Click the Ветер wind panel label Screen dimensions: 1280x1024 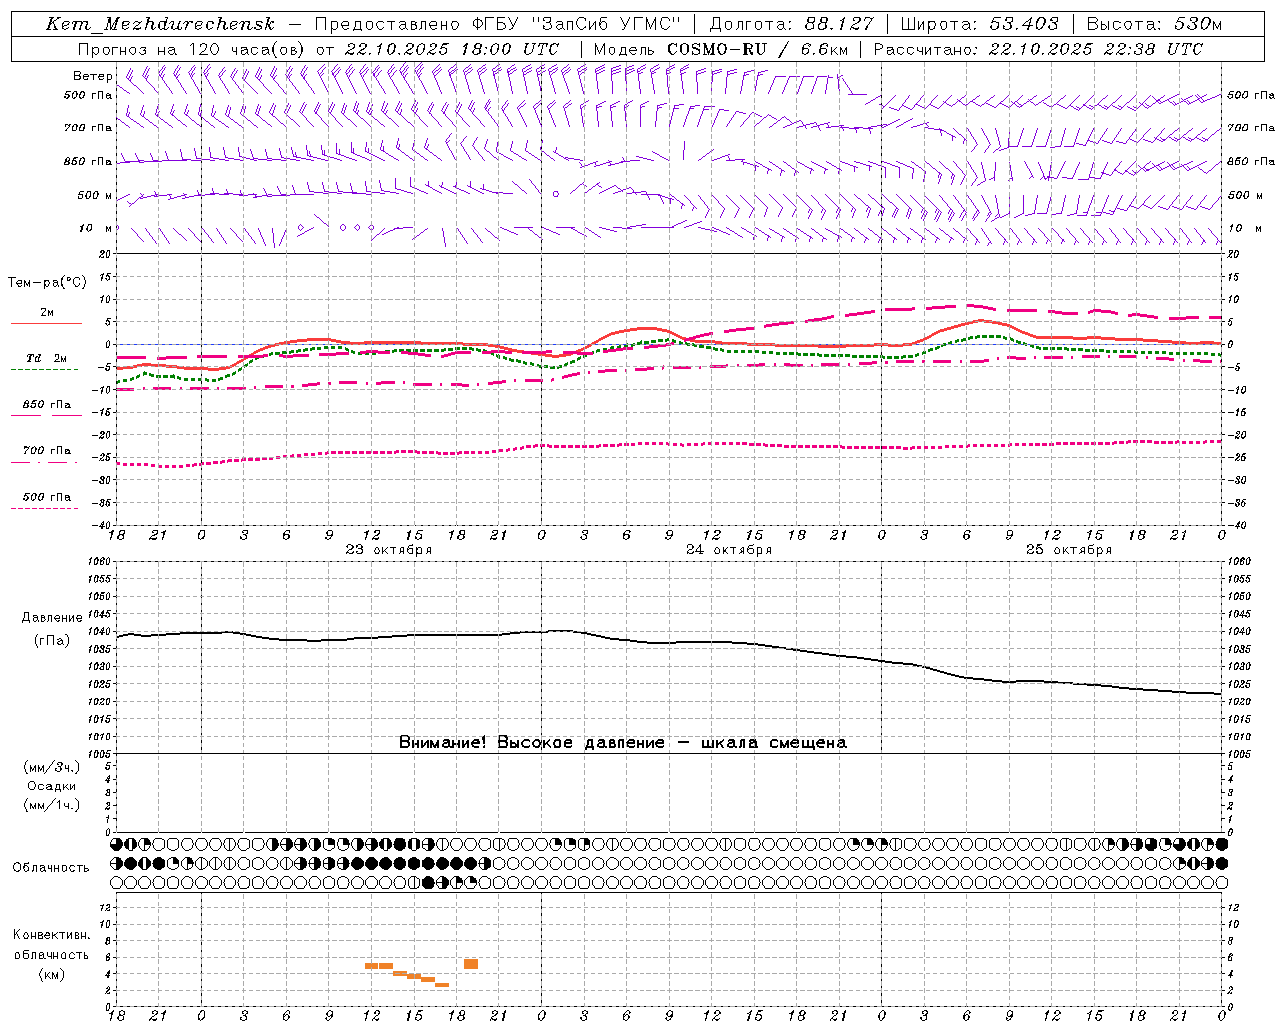(x=93, y=76)
